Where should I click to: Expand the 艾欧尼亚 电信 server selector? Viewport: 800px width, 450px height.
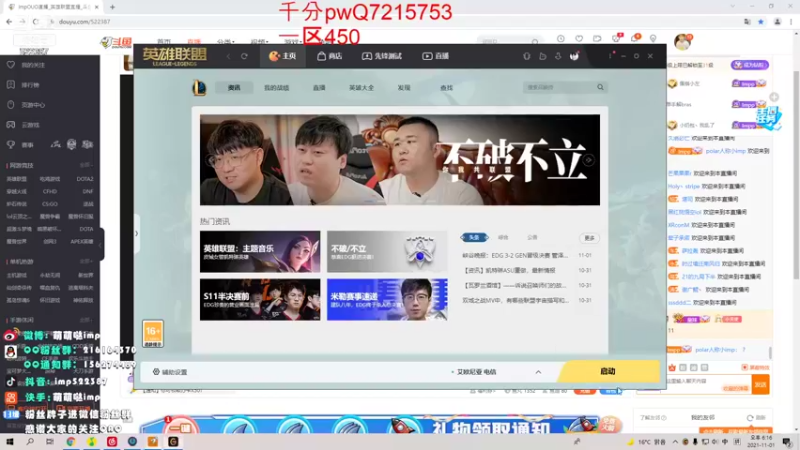tap(496, 372)
